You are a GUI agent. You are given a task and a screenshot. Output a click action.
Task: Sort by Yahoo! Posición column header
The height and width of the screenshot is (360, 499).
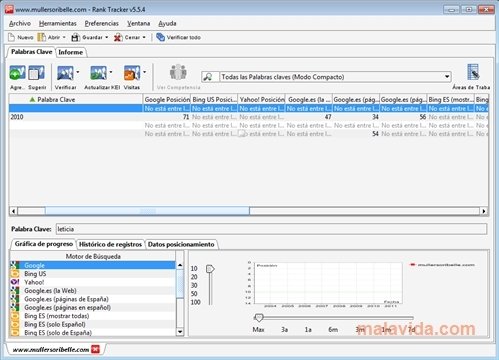[x=262, y=99]
